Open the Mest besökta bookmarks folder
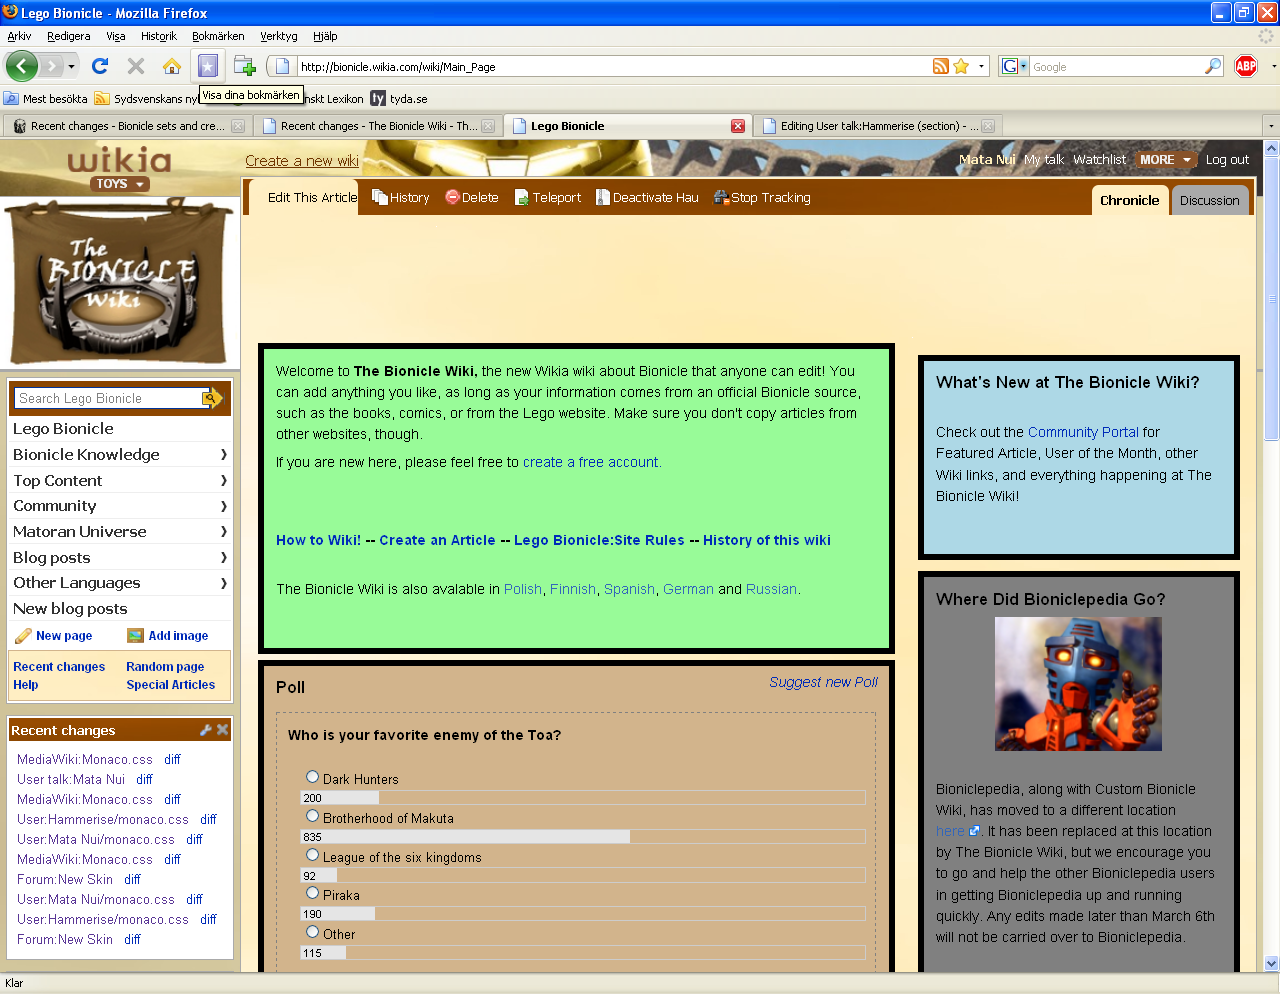 (x=46, y=98)
